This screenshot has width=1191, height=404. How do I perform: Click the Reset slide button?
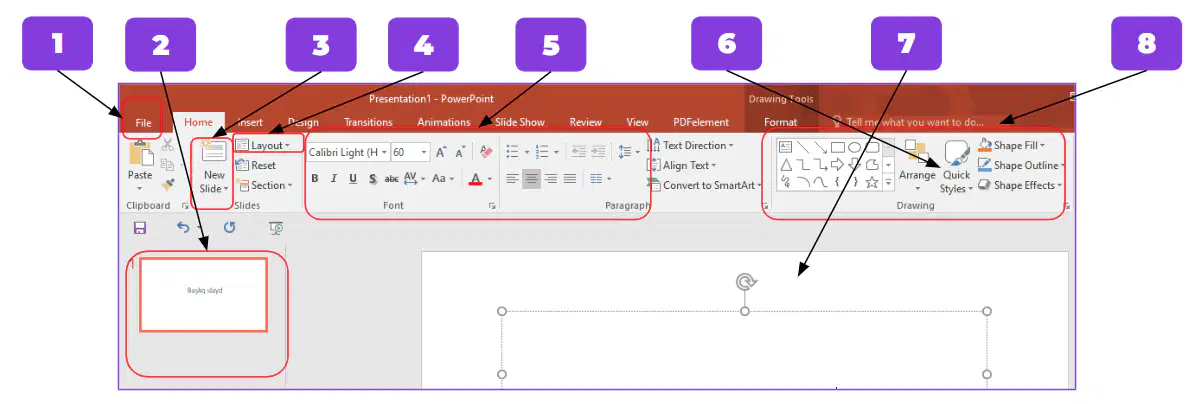[256, 165]
